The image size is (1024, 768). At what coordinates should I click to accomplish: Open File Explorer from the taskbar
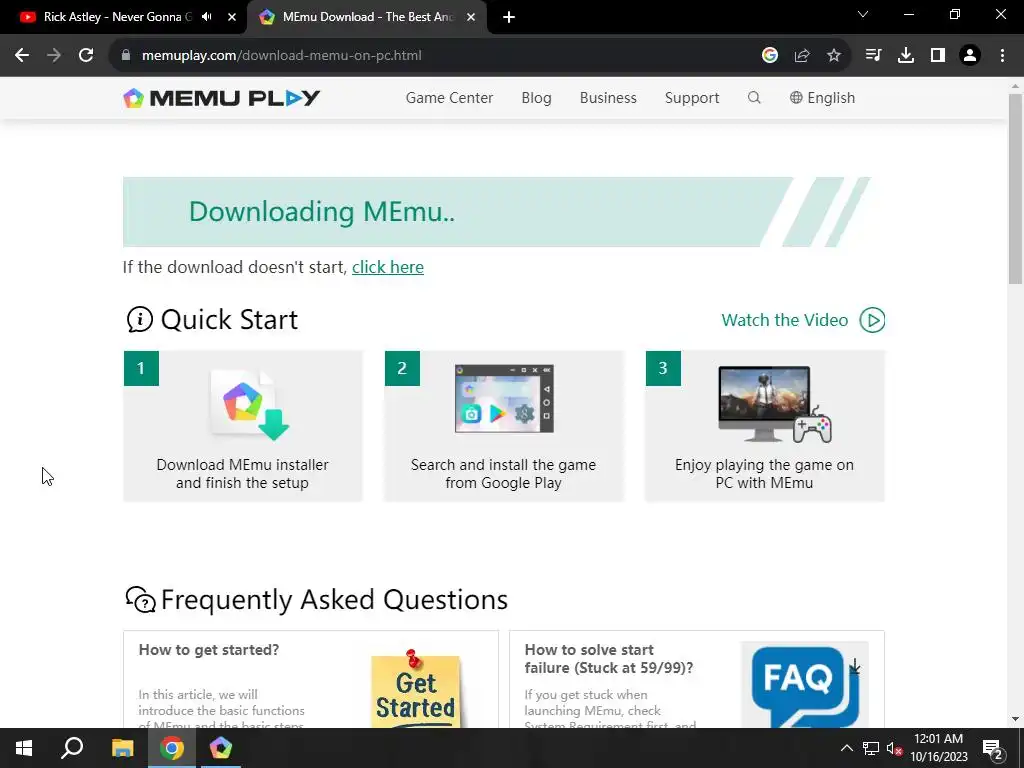tap(122, 748)
